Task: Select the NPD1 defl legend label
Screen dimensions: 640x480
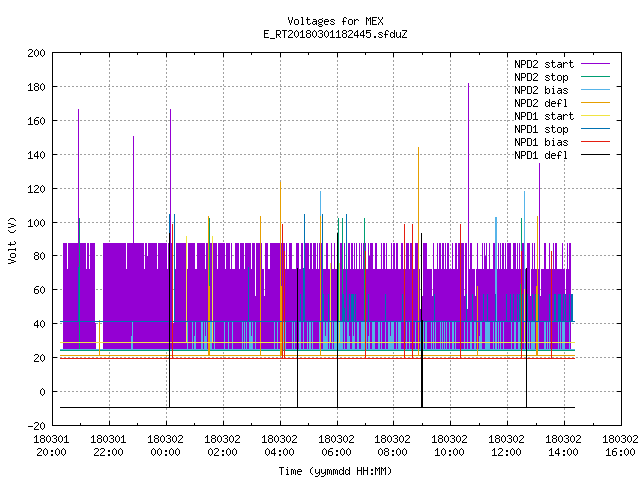Action: pos(541,155)
